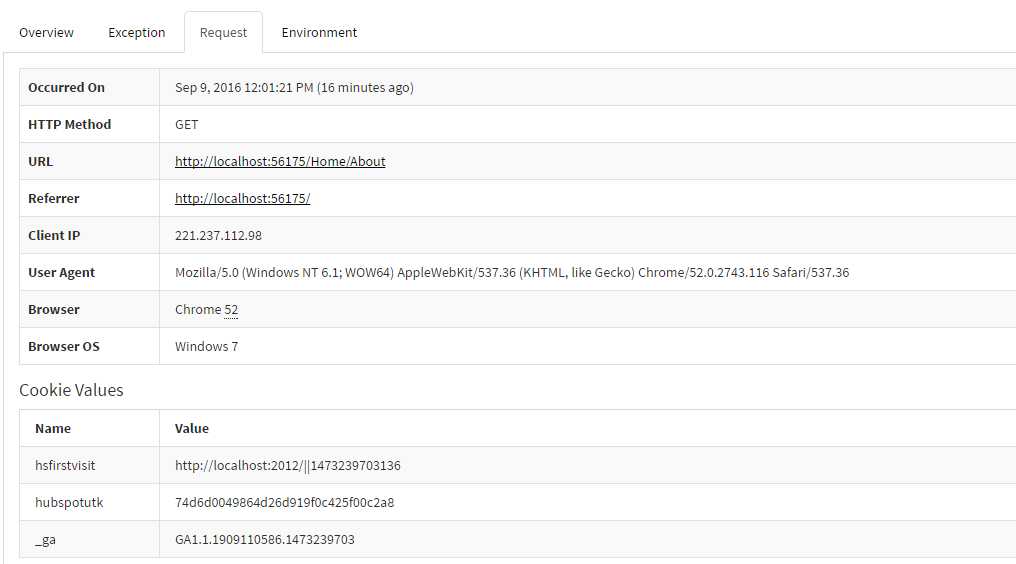The height and width of the screenshot is (564, 1016).
Task: Click the _ga cookie value
Action: [x=264, y=539]
